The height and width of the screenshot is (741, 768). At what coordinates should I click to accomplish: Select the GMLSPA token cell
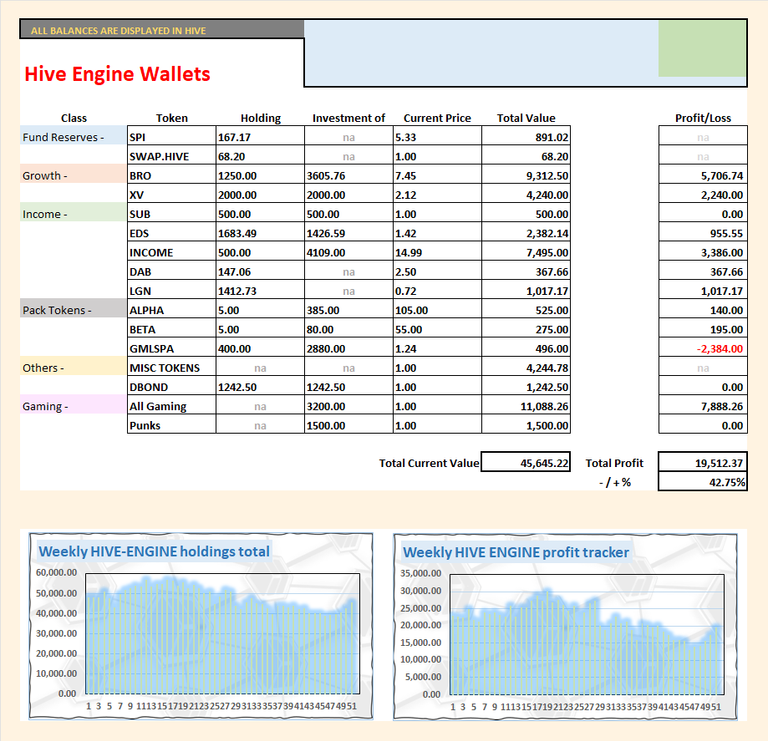point(171,349)
